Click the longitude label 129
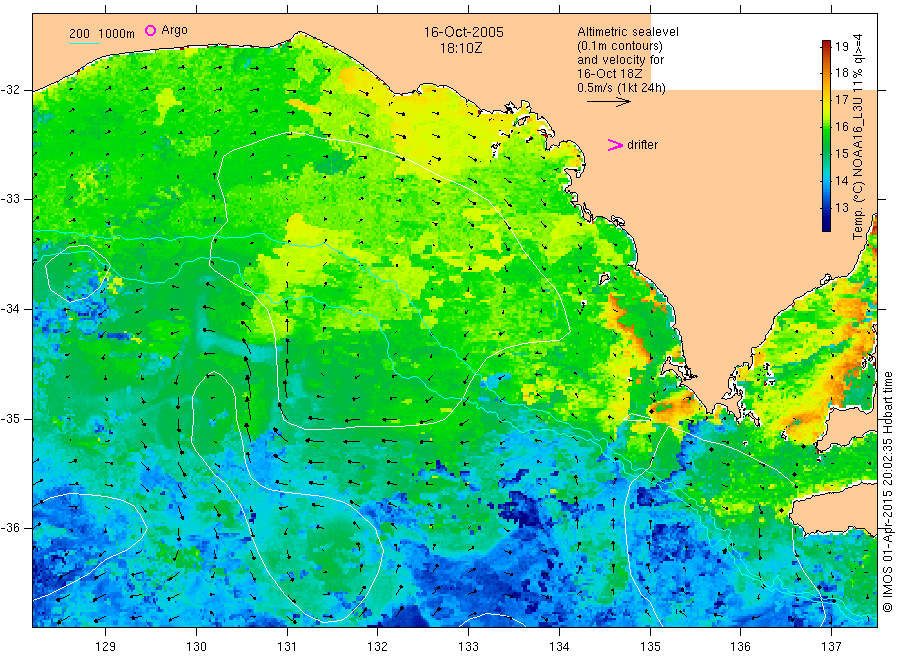This screenshot has height=660, width=900. tap(106, 647)
